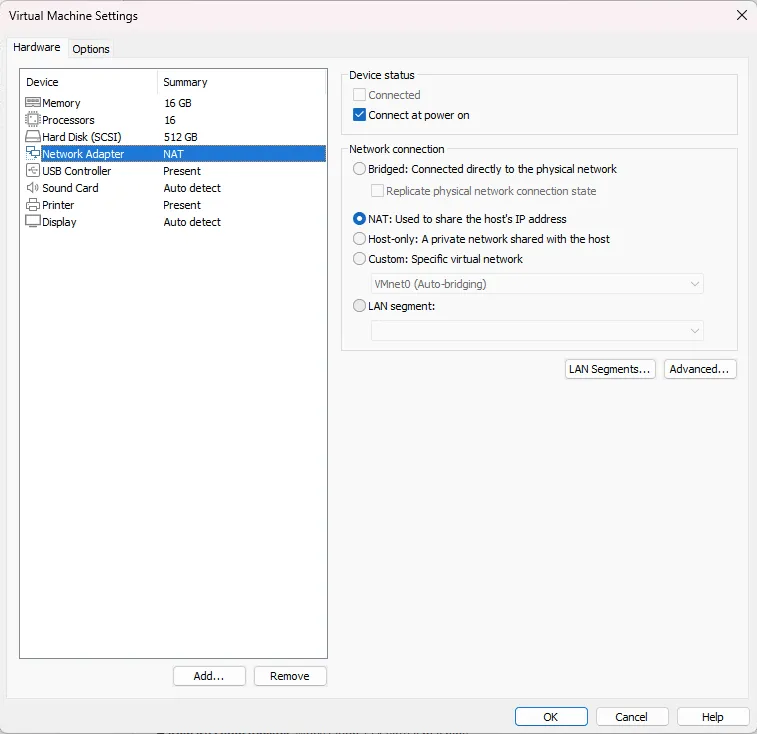Select Custom: Specific virtual network option
This screenshot has height=734, width=757.
[360, 259]
